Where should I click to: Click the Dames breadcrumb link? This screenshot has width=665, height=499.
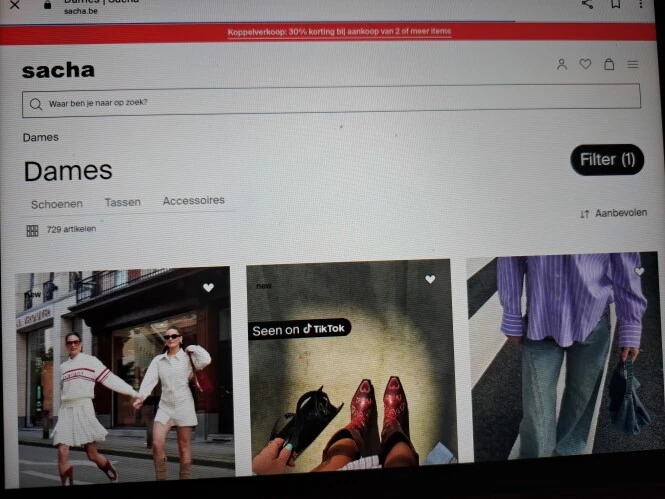pos(41,137)
